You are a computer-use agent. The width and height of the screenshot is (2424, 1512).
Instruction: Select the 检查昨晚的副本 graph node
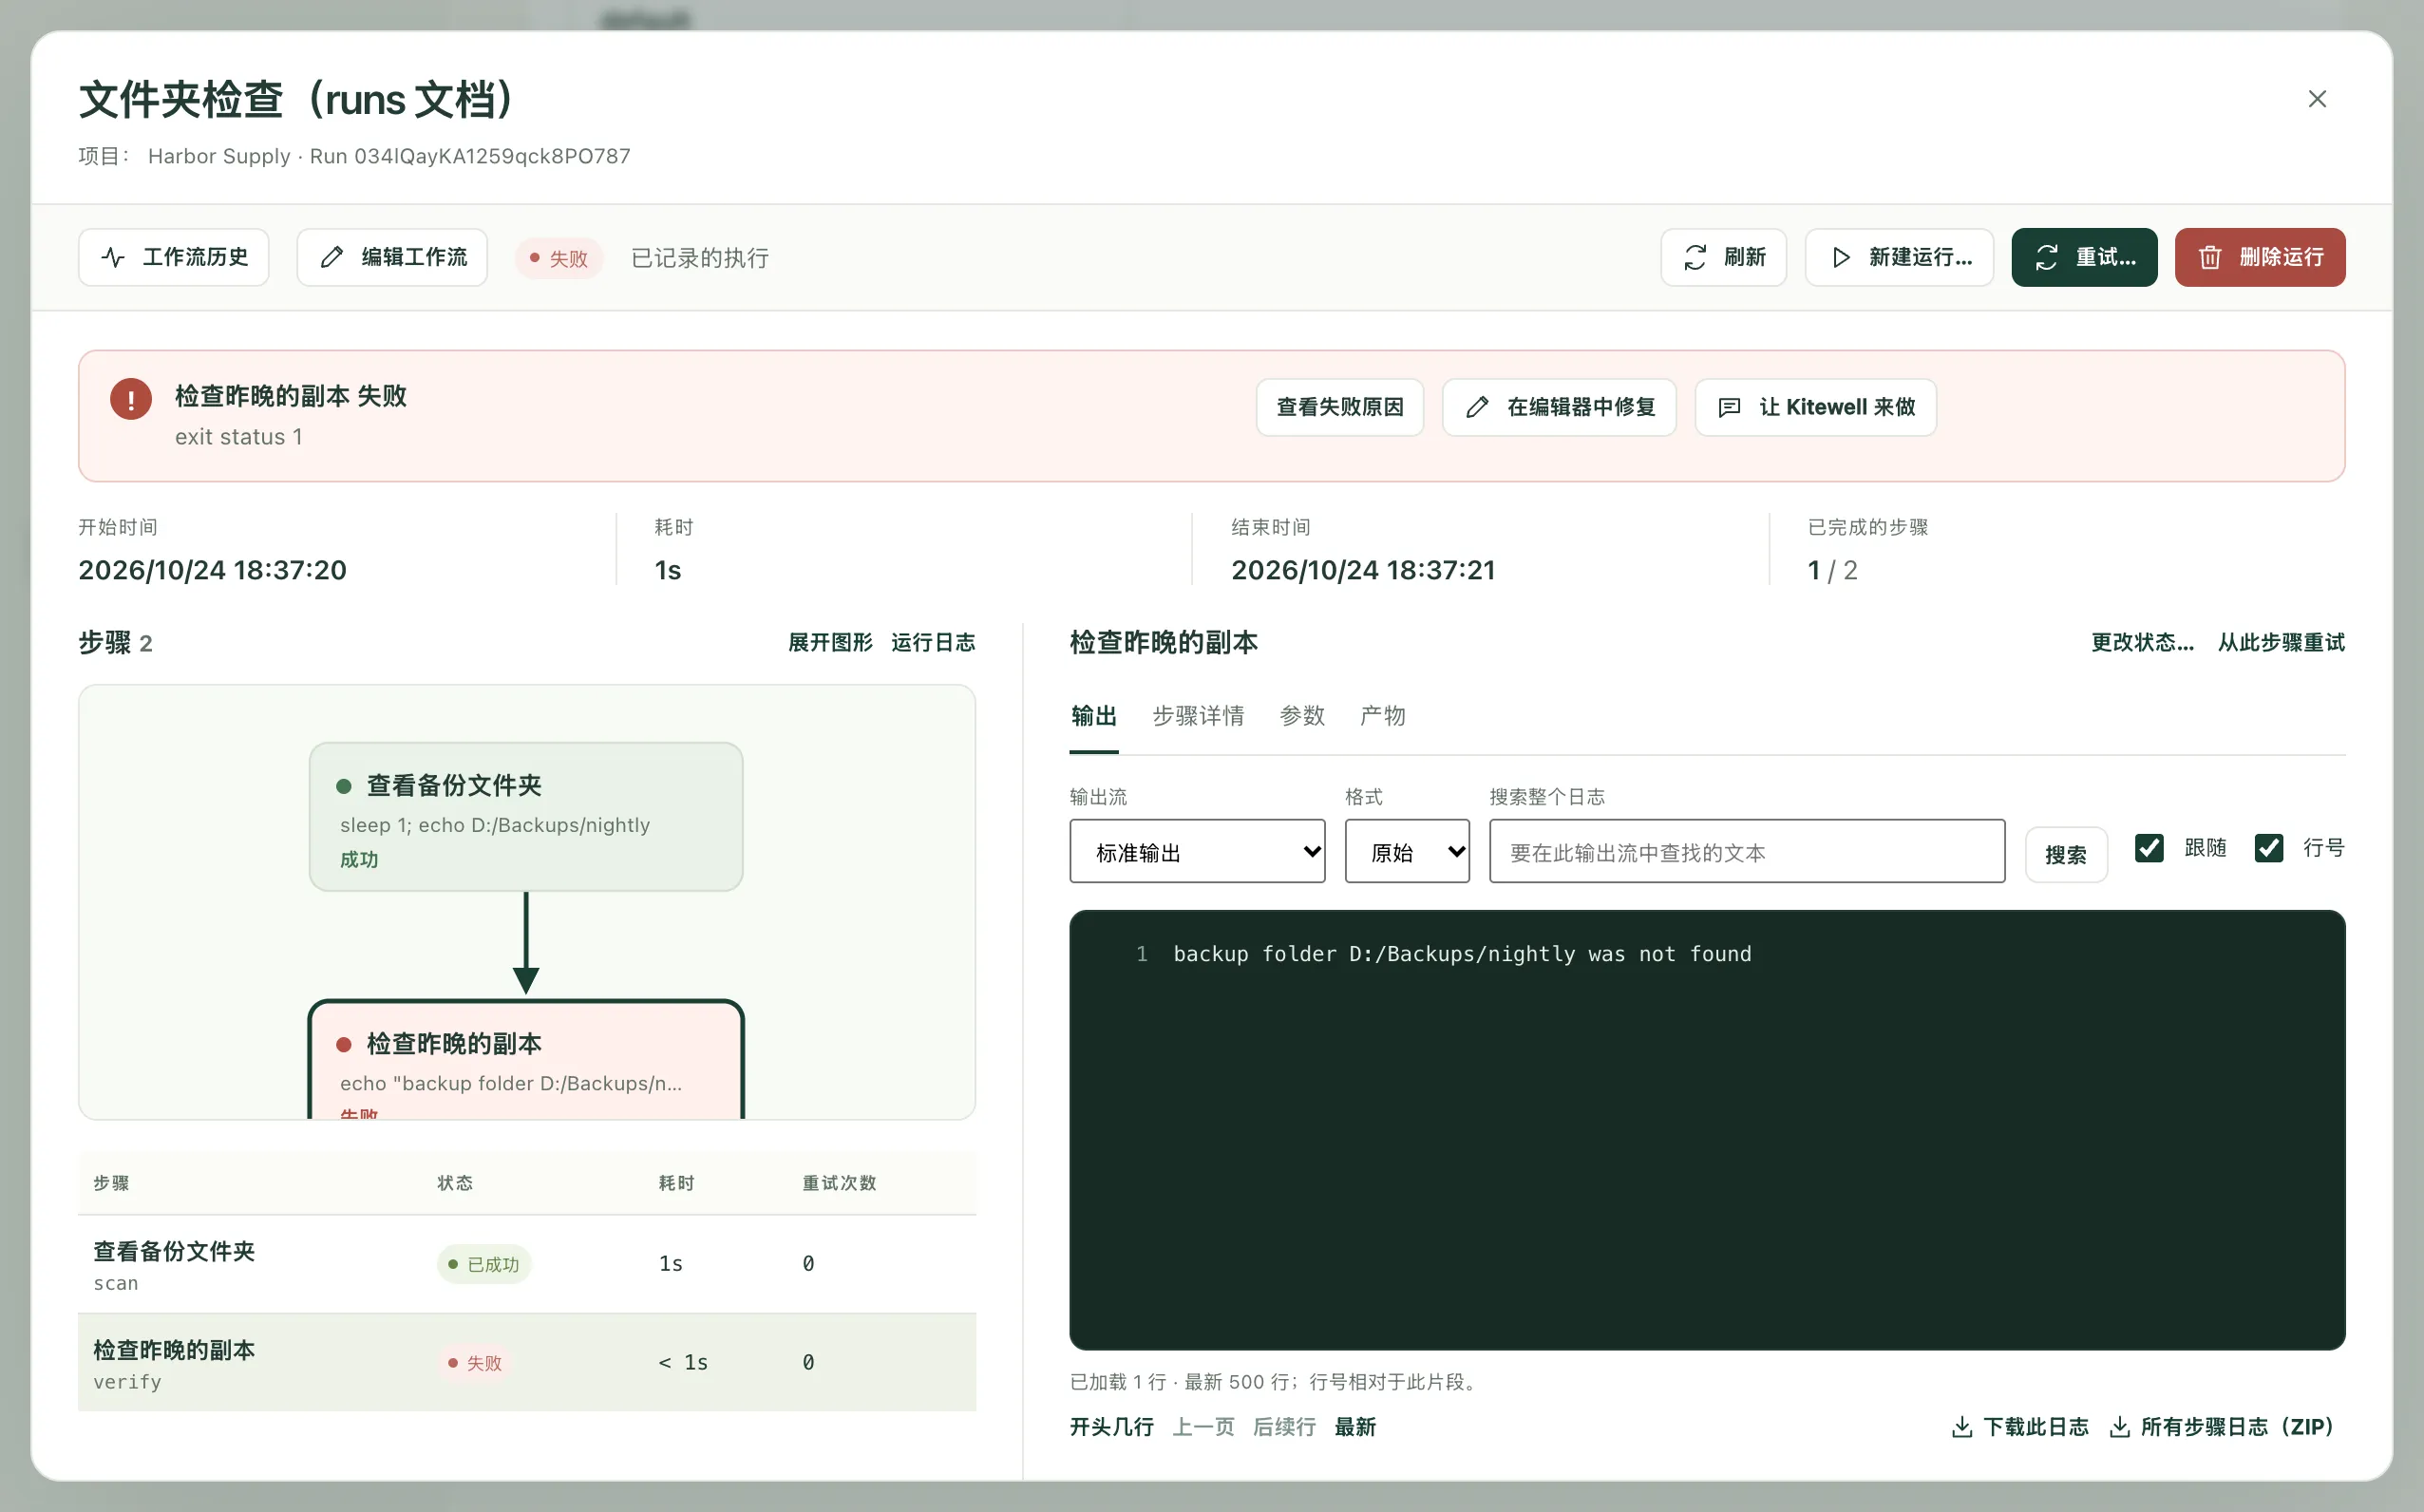click(526, 1060)
